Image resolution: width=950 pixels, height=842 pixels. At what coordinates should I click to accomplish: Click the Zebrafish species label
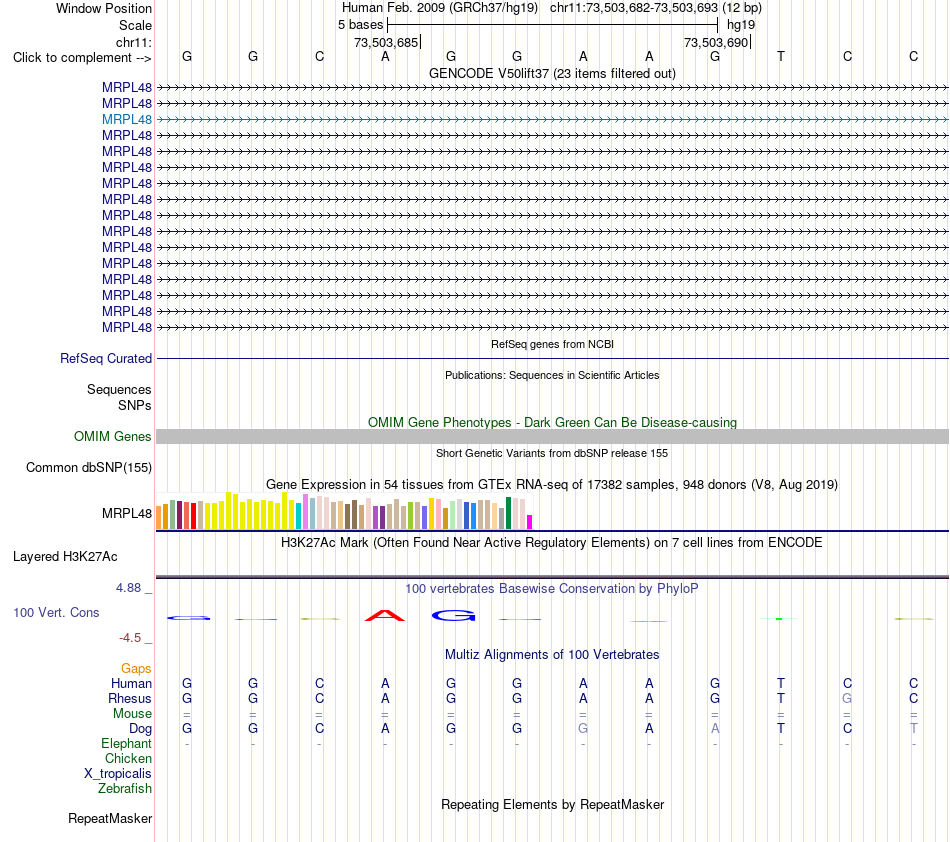point(125,789)
